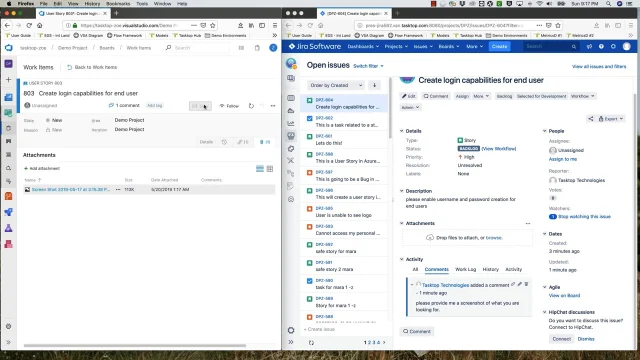The height and width of the screenshot is (360, 640).
Task: Open Jira settings gear in header
Action: point(613,47)
